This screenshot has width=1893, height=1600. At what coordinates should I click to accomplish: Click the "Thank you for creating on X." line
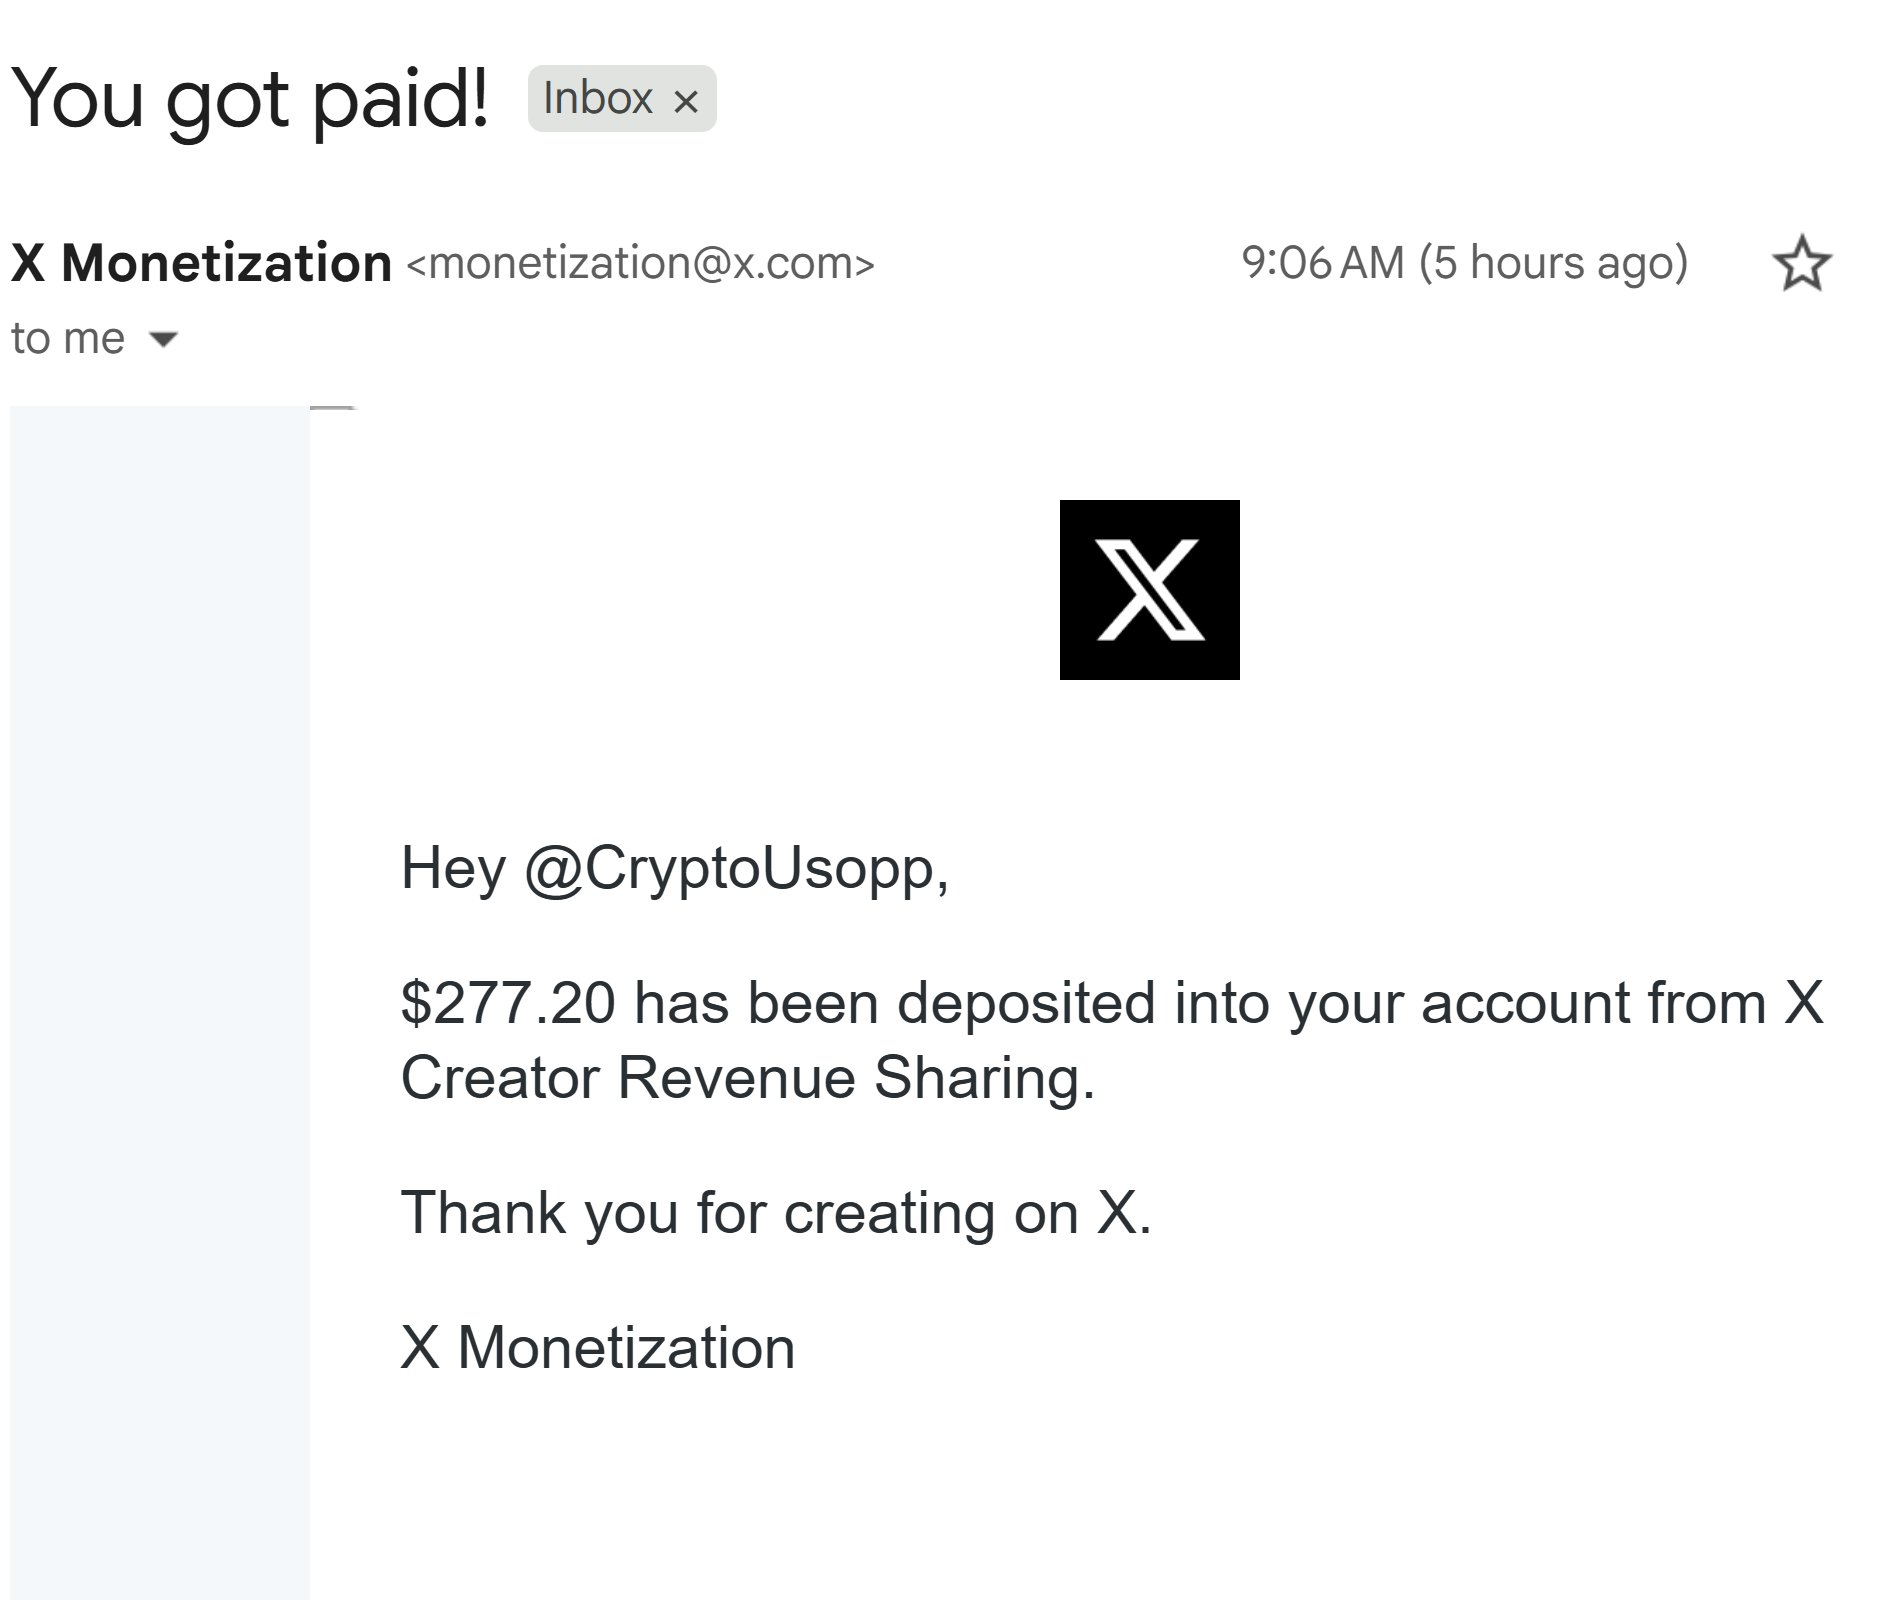pyautogui.click(x=776, y=1213)
